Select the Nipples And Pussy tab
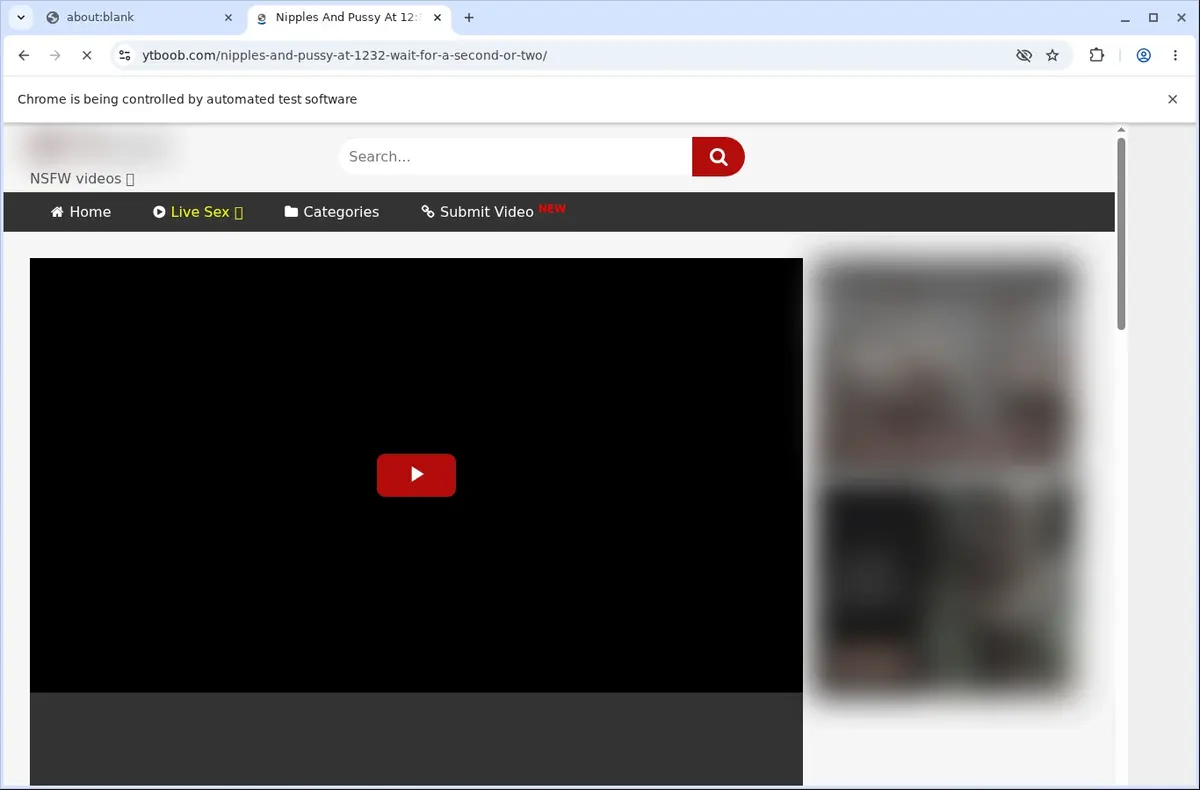 pos(350,17)
